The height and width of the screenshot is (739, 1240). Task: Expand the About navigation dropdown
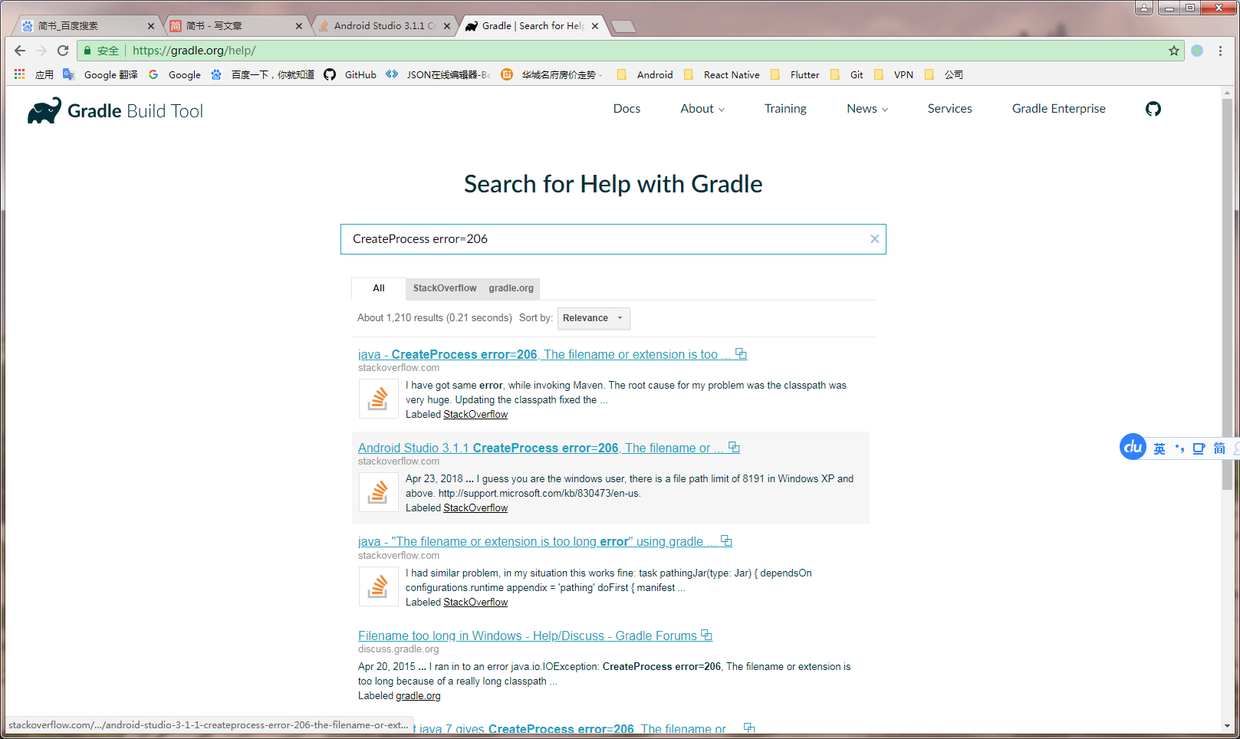pyautogui.click(x=702, y=109)
